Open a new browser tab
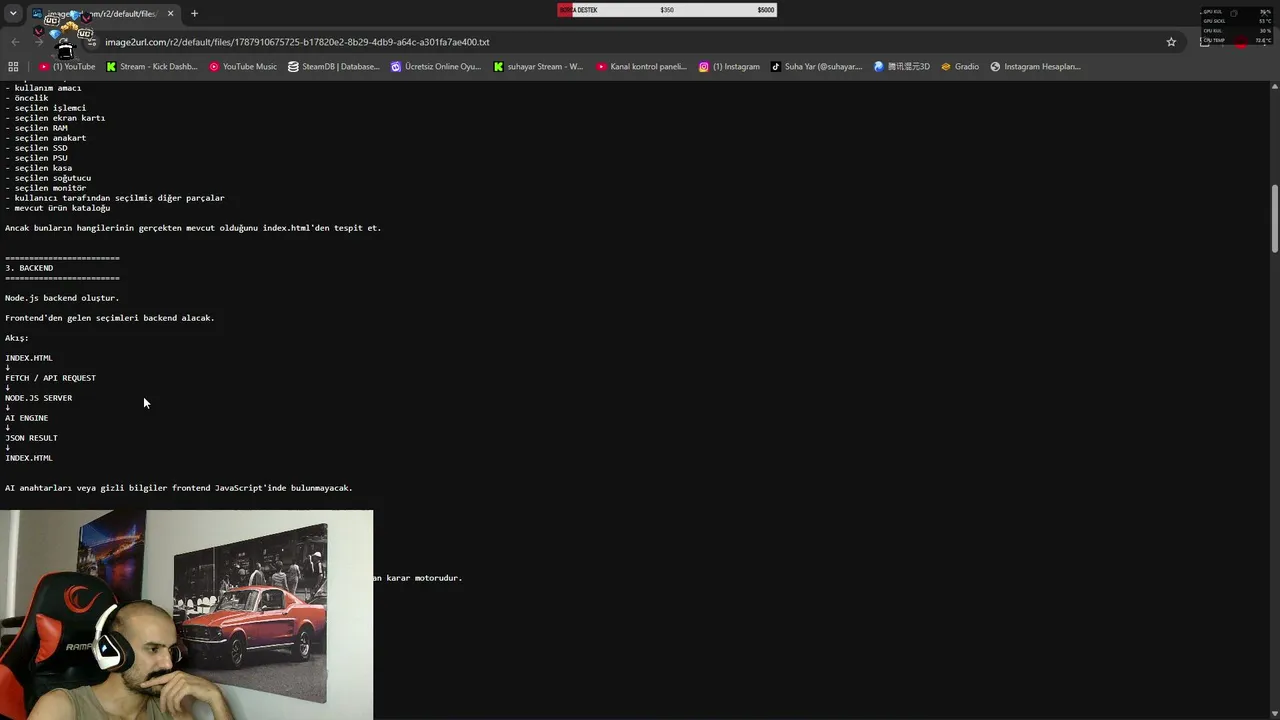The image size is (1280, 720). point(194,14)
